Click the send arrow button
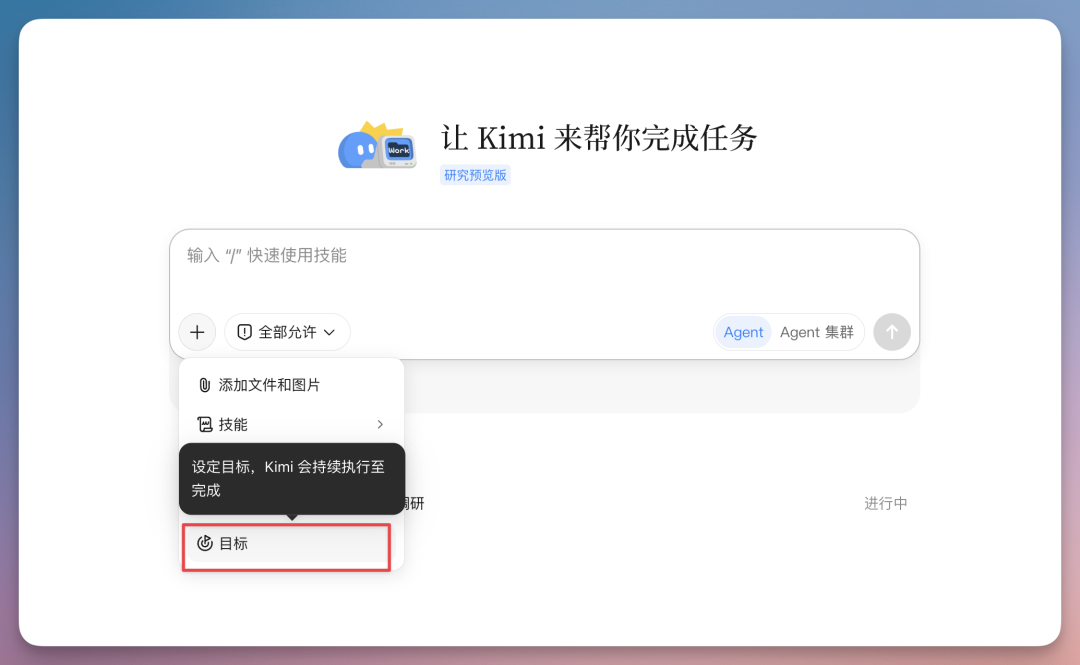1080x665 pixels. [x=892, y=332]
